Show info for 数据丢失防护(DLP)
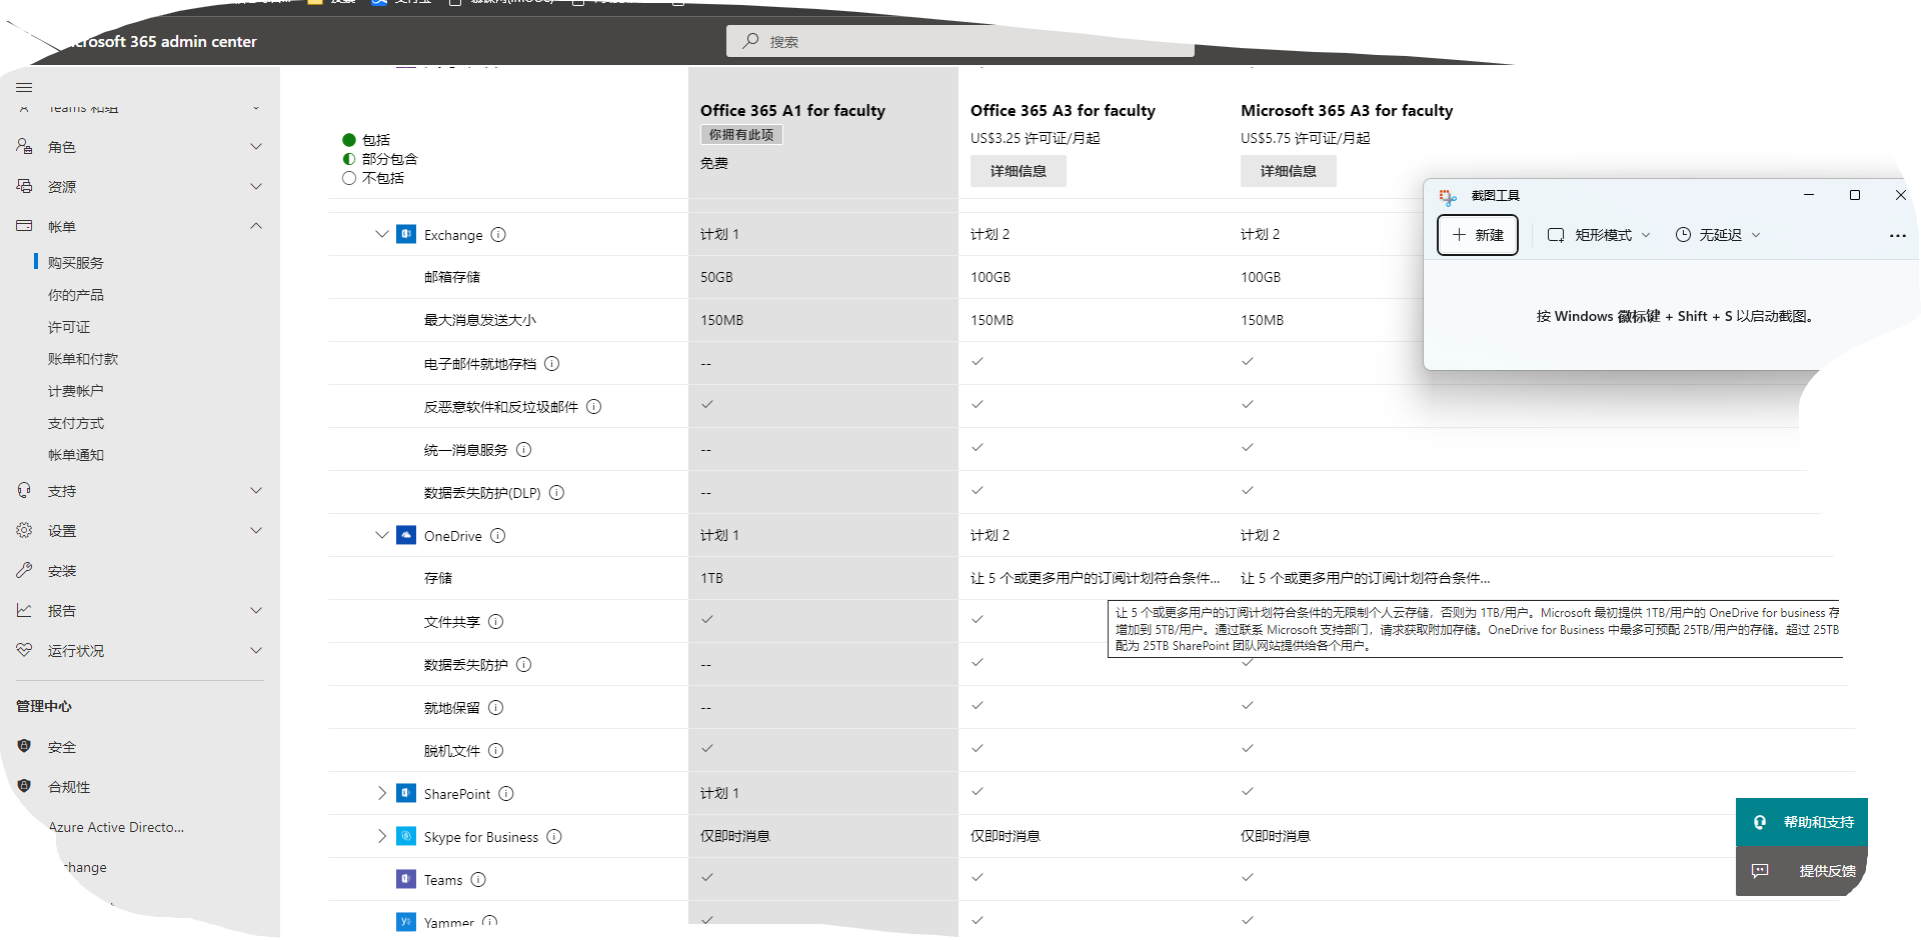The width and height of the screenshot is (1921, 940). pos(557,493)
